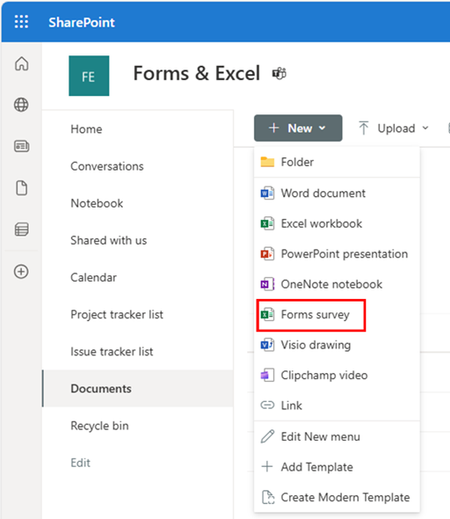
Task: Click the Home icon in left rail
Action: click(21, 63)
